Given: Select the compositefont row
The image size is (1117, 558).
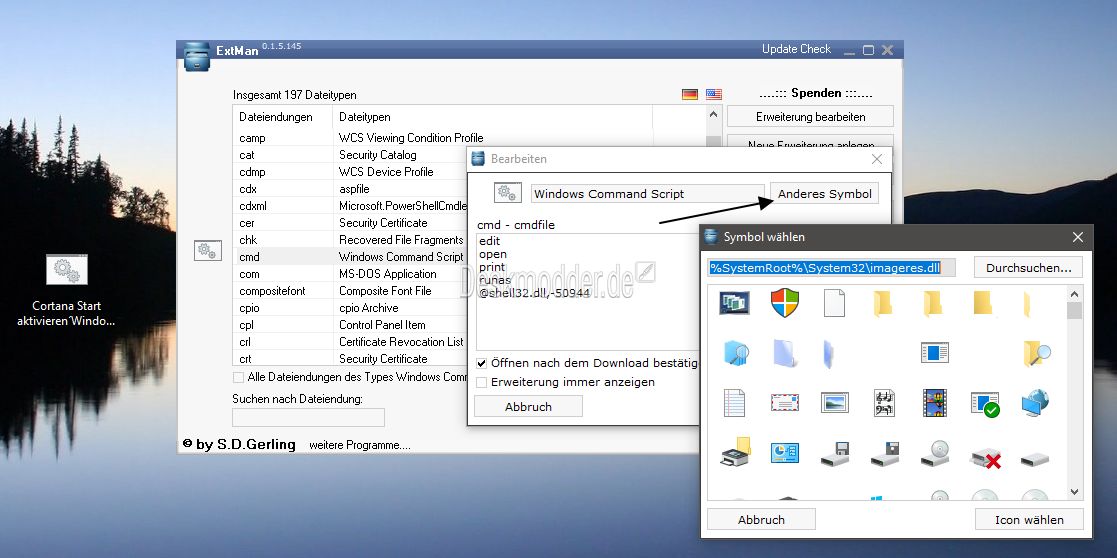Looking at the screenshot, I should [350, 291].
